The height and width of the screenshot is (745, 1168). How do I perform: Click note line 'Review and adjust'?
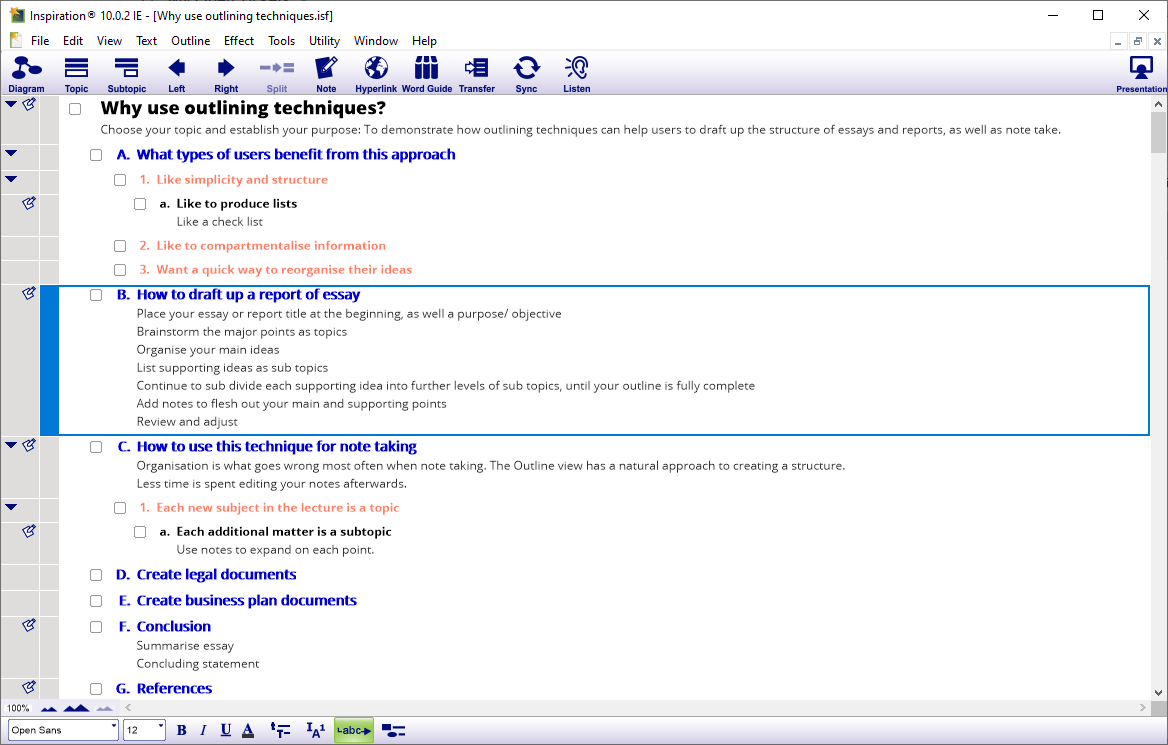click(x=187, y=422)
